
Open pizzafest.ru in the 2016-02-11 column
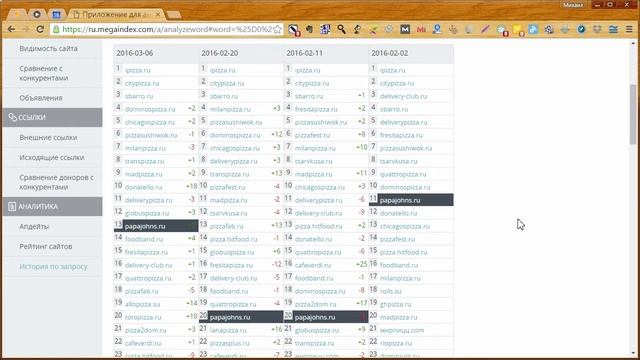[x=312, y=135]
